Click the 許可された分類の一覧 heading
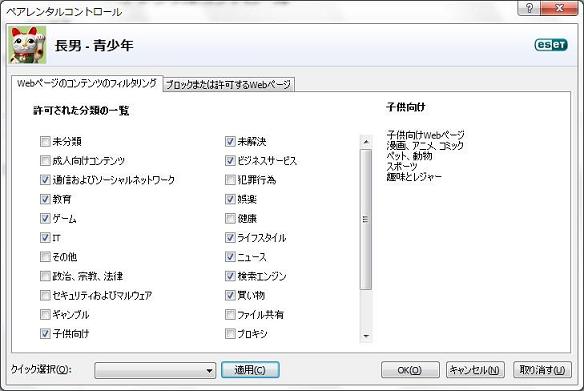The image size is (584, 391). (81, 111)
